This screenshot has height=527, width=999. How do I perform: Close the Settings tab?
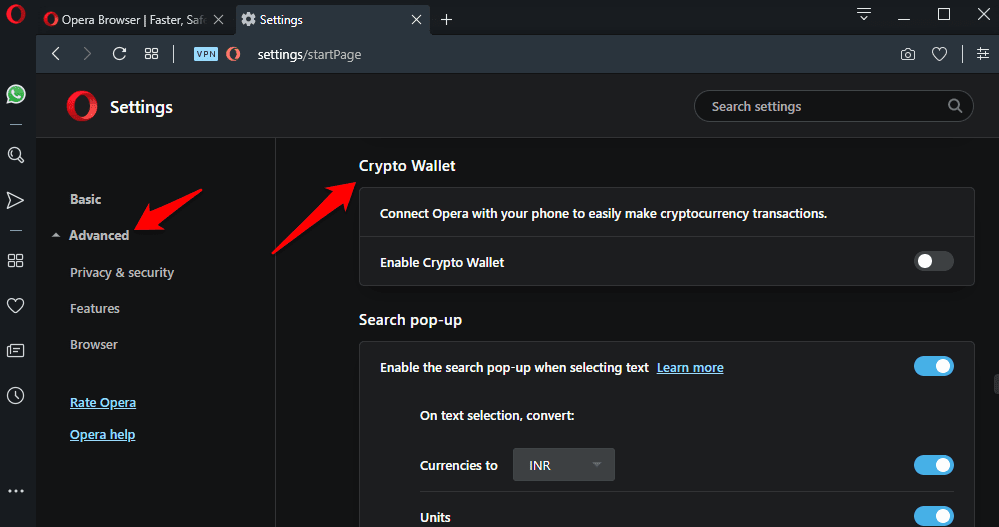coord(416,20)
